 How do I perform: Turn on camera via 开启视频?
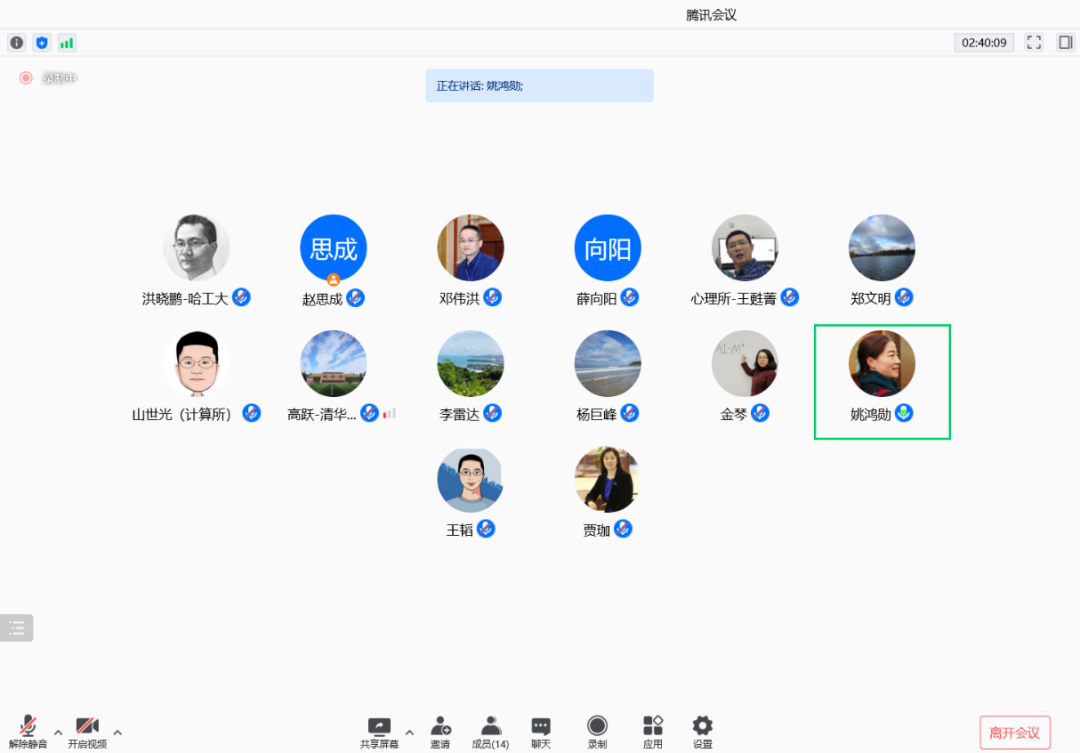coord(87,732)
